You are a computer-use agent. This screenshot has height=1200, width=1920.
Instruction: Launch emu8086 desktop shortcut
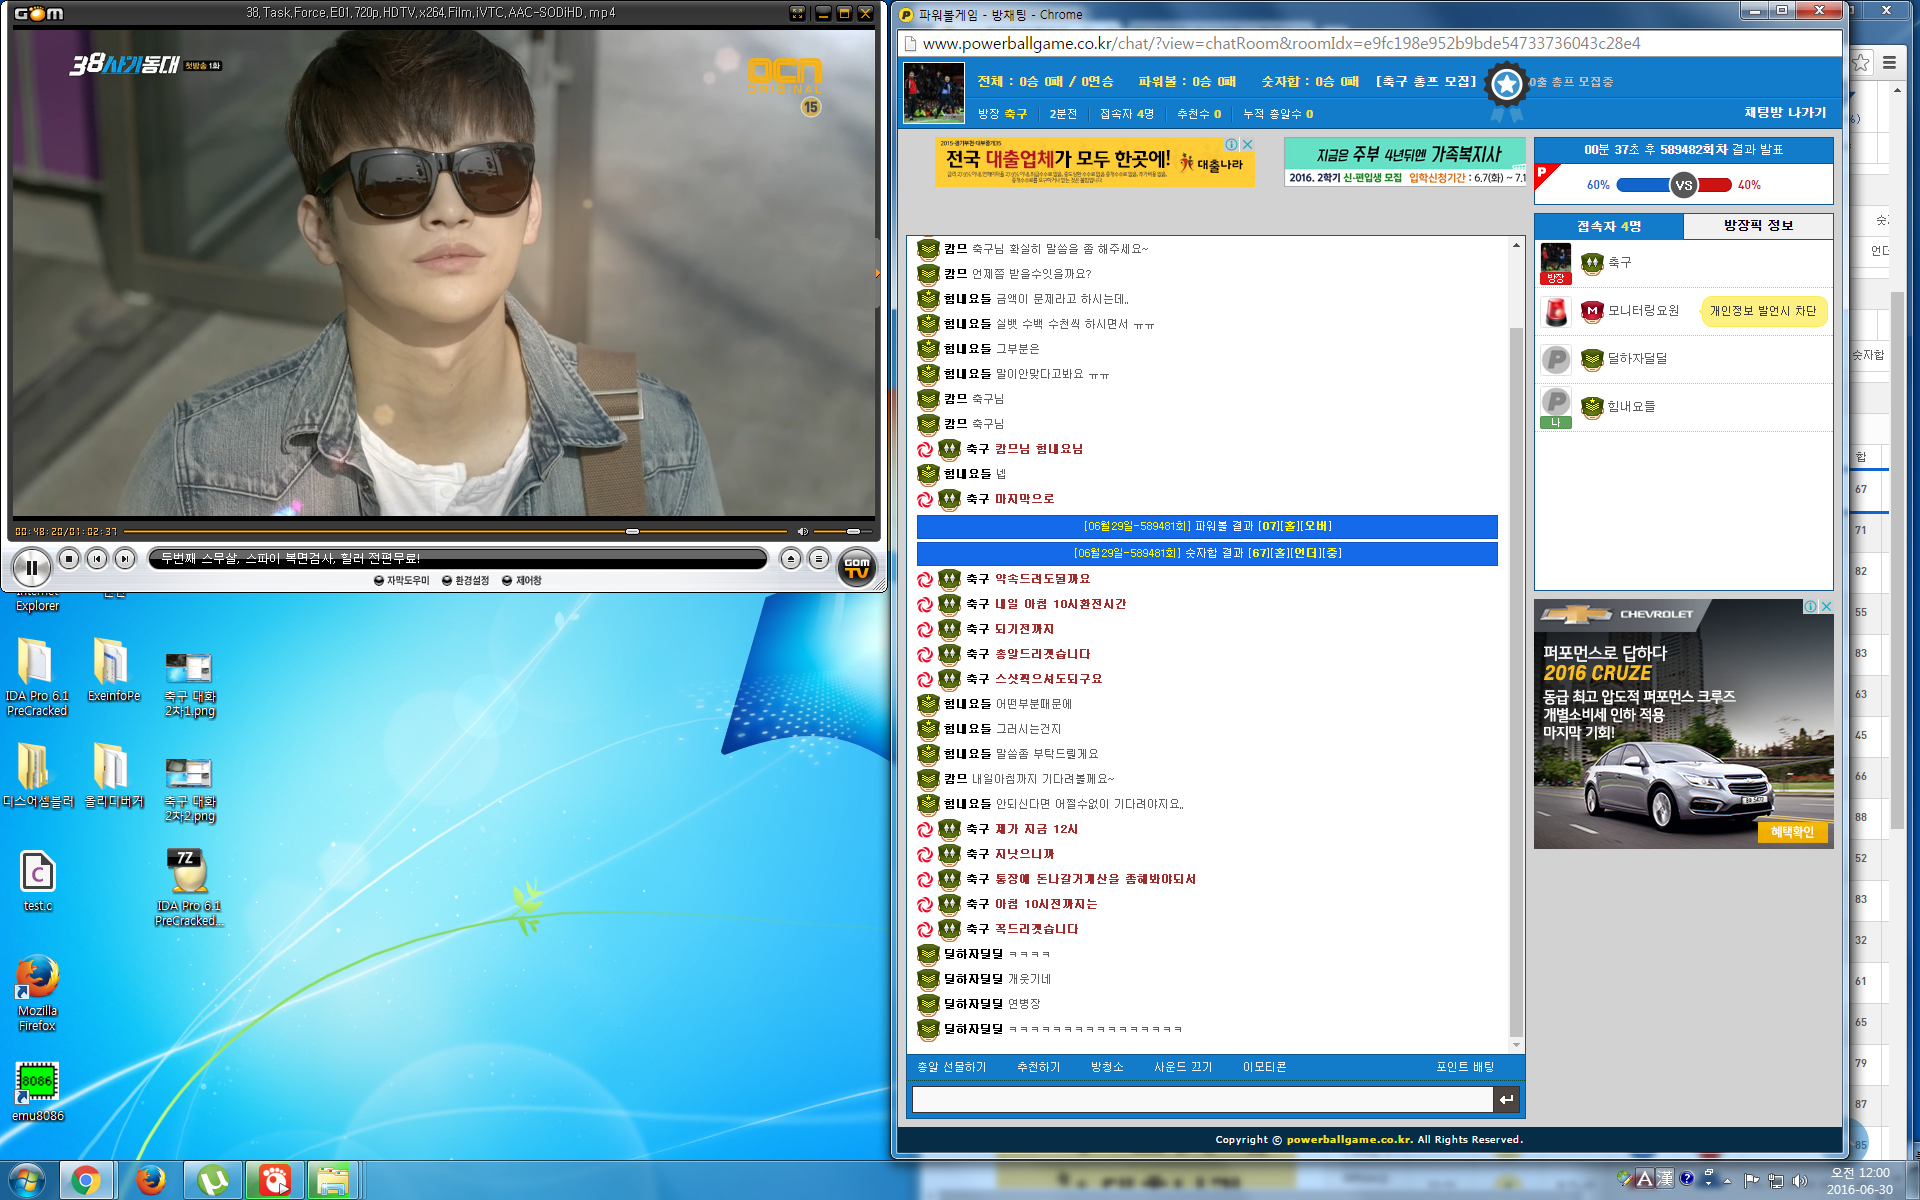coord(37,1091)
